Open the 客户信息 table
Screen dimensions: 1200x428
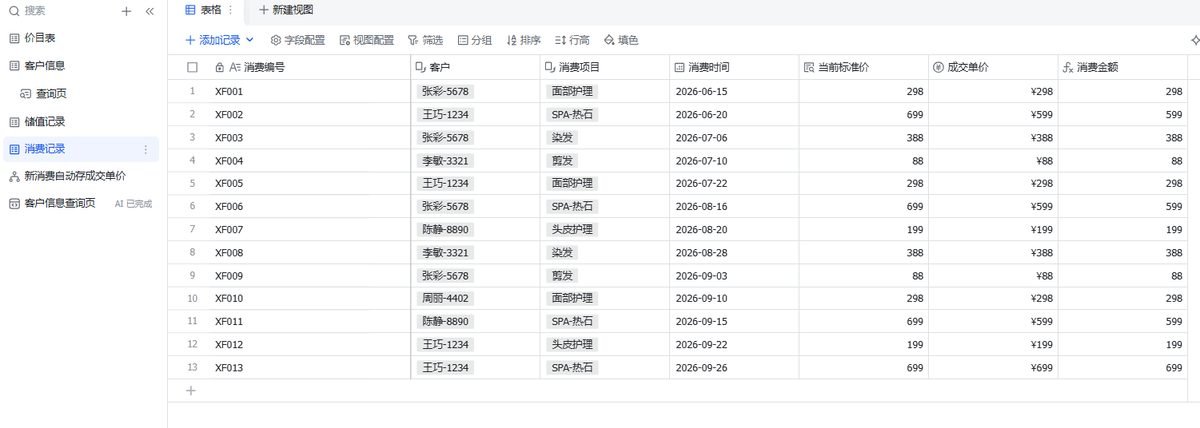coord(45,65)
